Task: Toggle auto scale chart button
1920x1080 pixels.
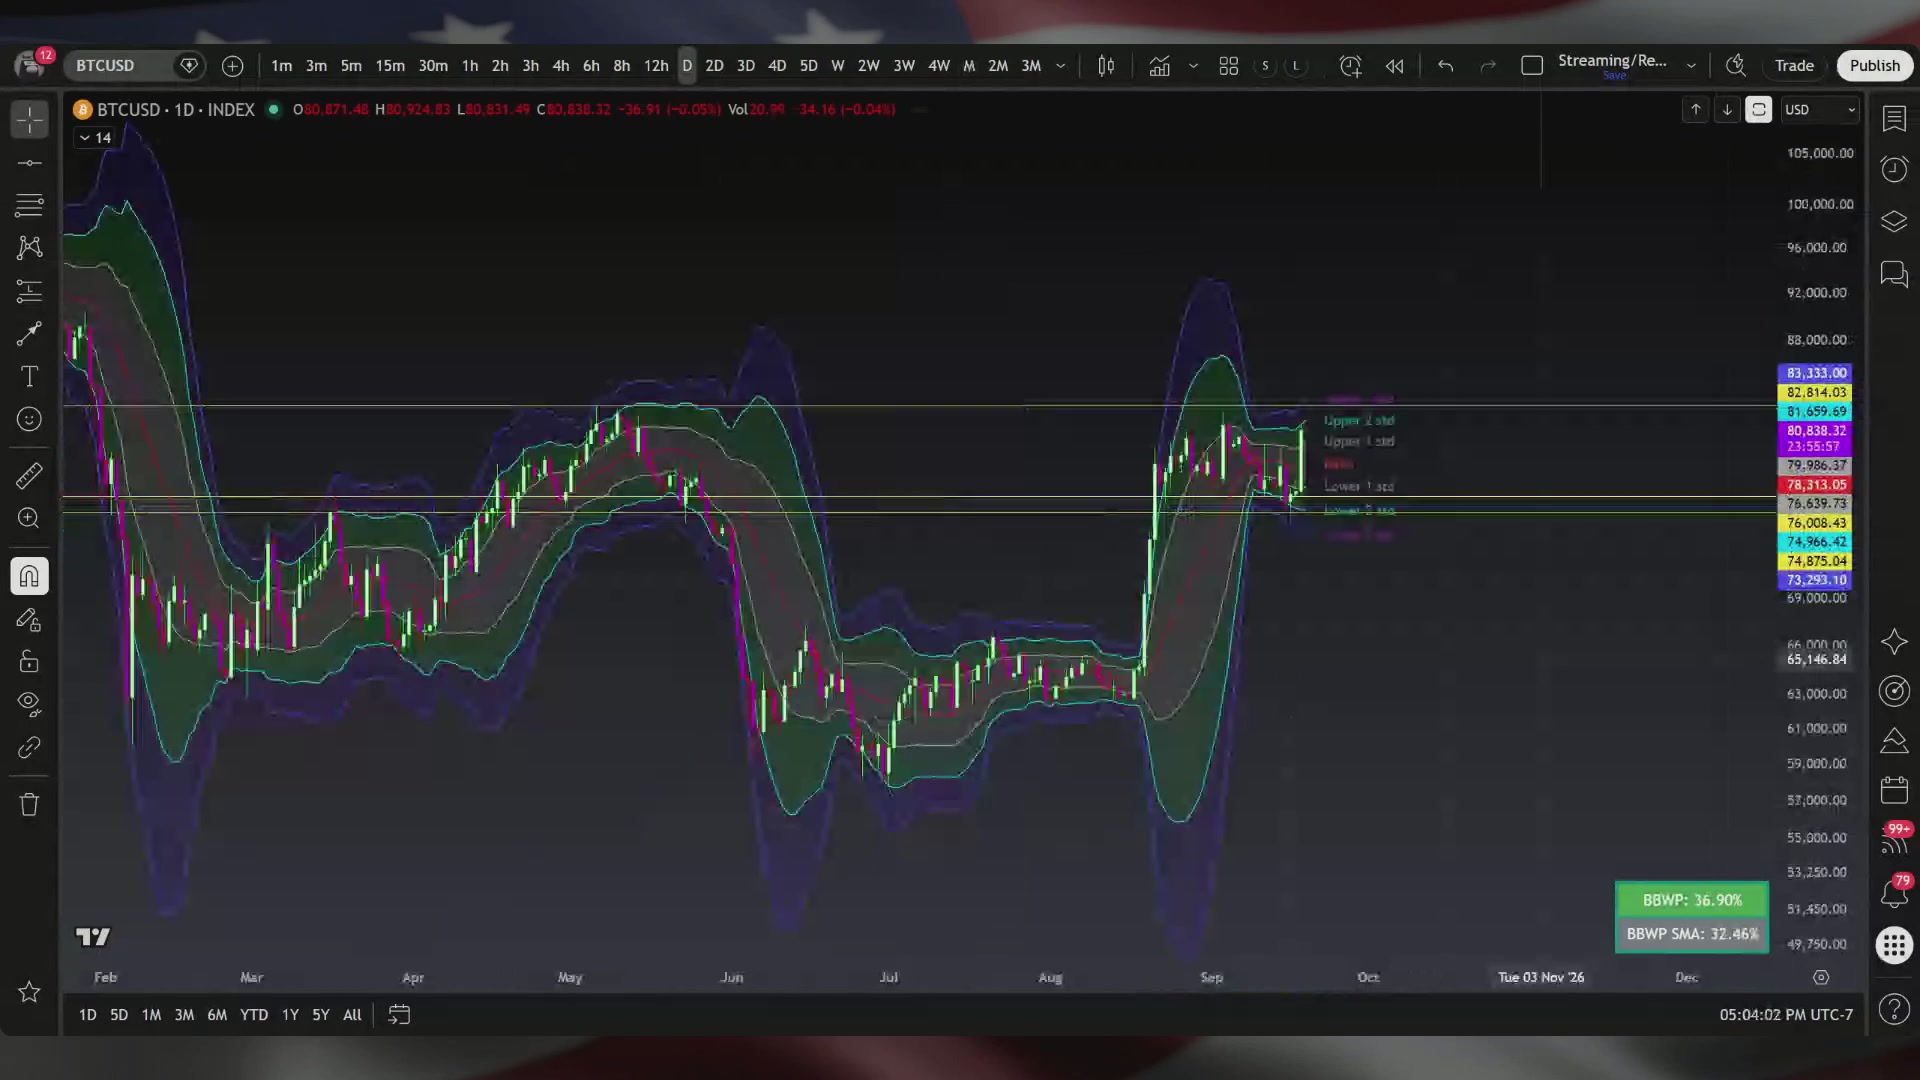Action: pyautogui.click(x=1758, y=110)
